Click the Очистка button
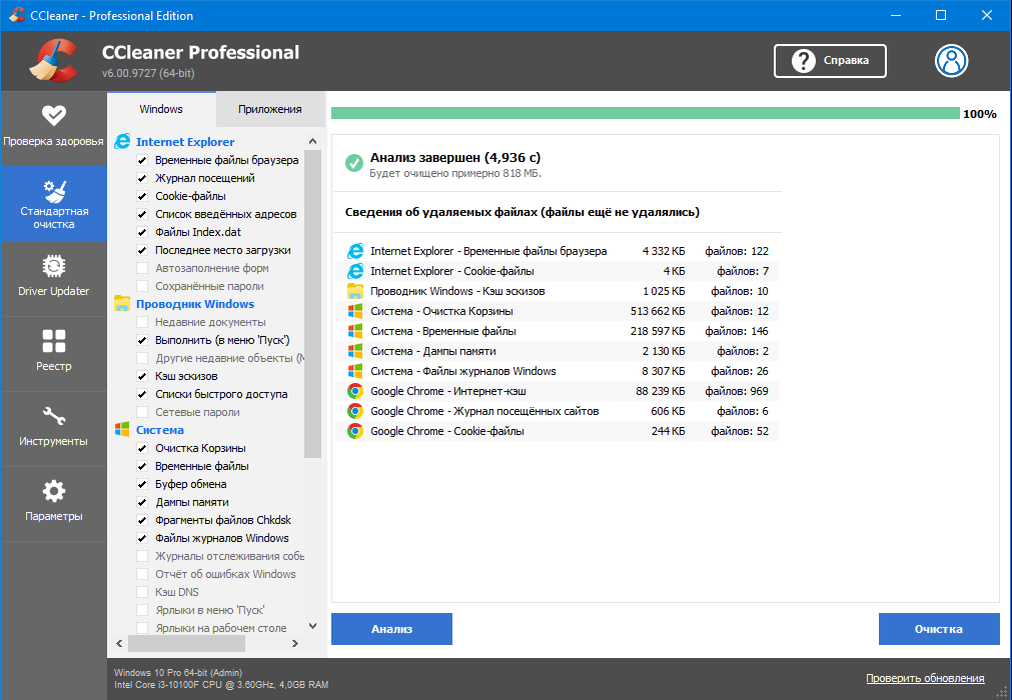The height and width of the screenshot is (700, 1012). [x=939, y=629]
